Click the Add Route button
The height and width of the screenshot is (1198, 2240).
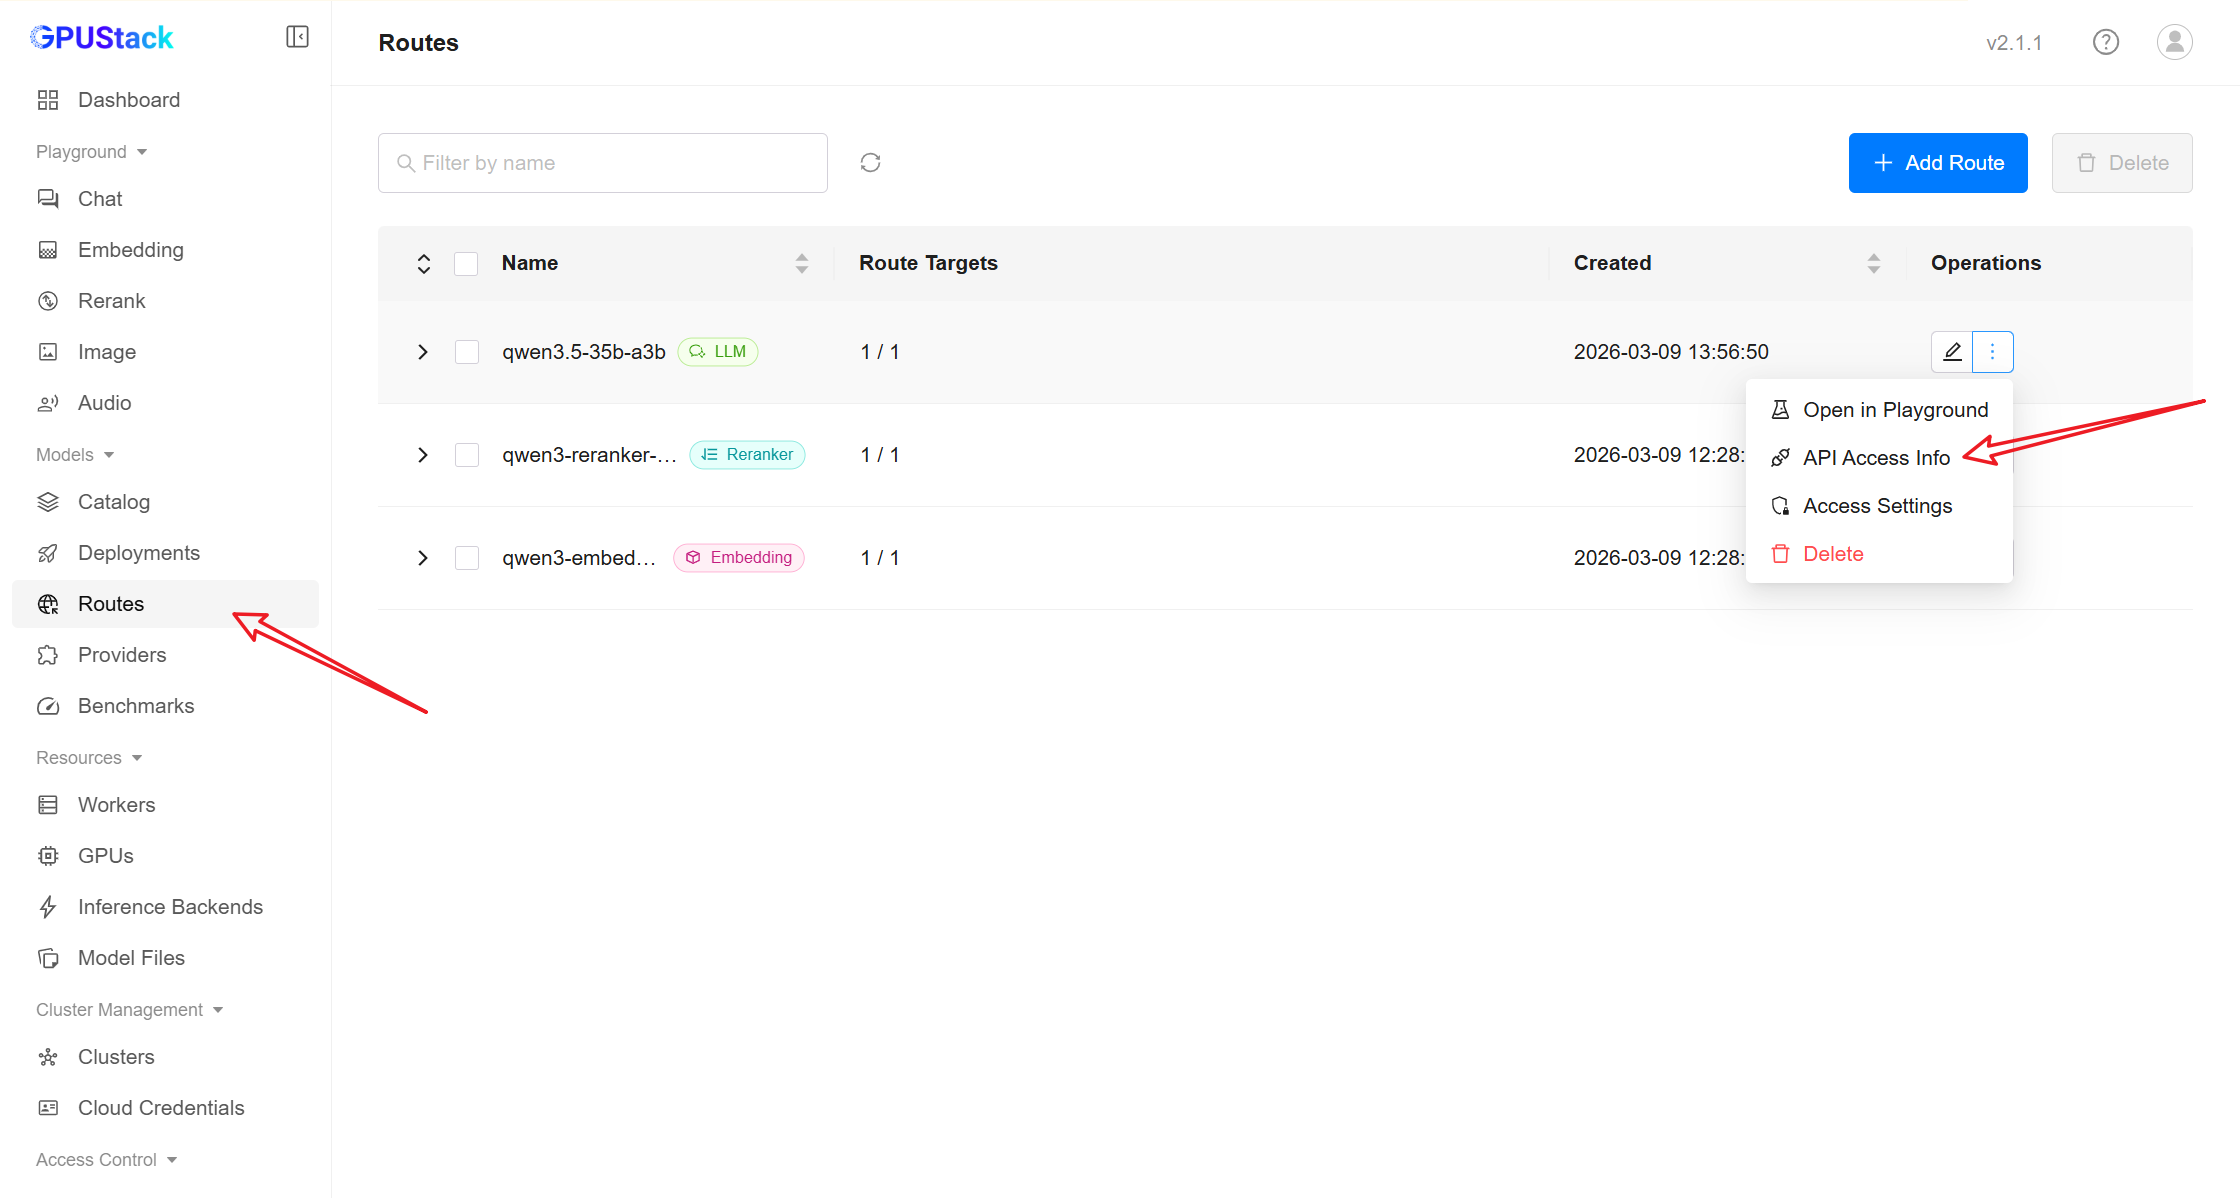pos(1937,163)
